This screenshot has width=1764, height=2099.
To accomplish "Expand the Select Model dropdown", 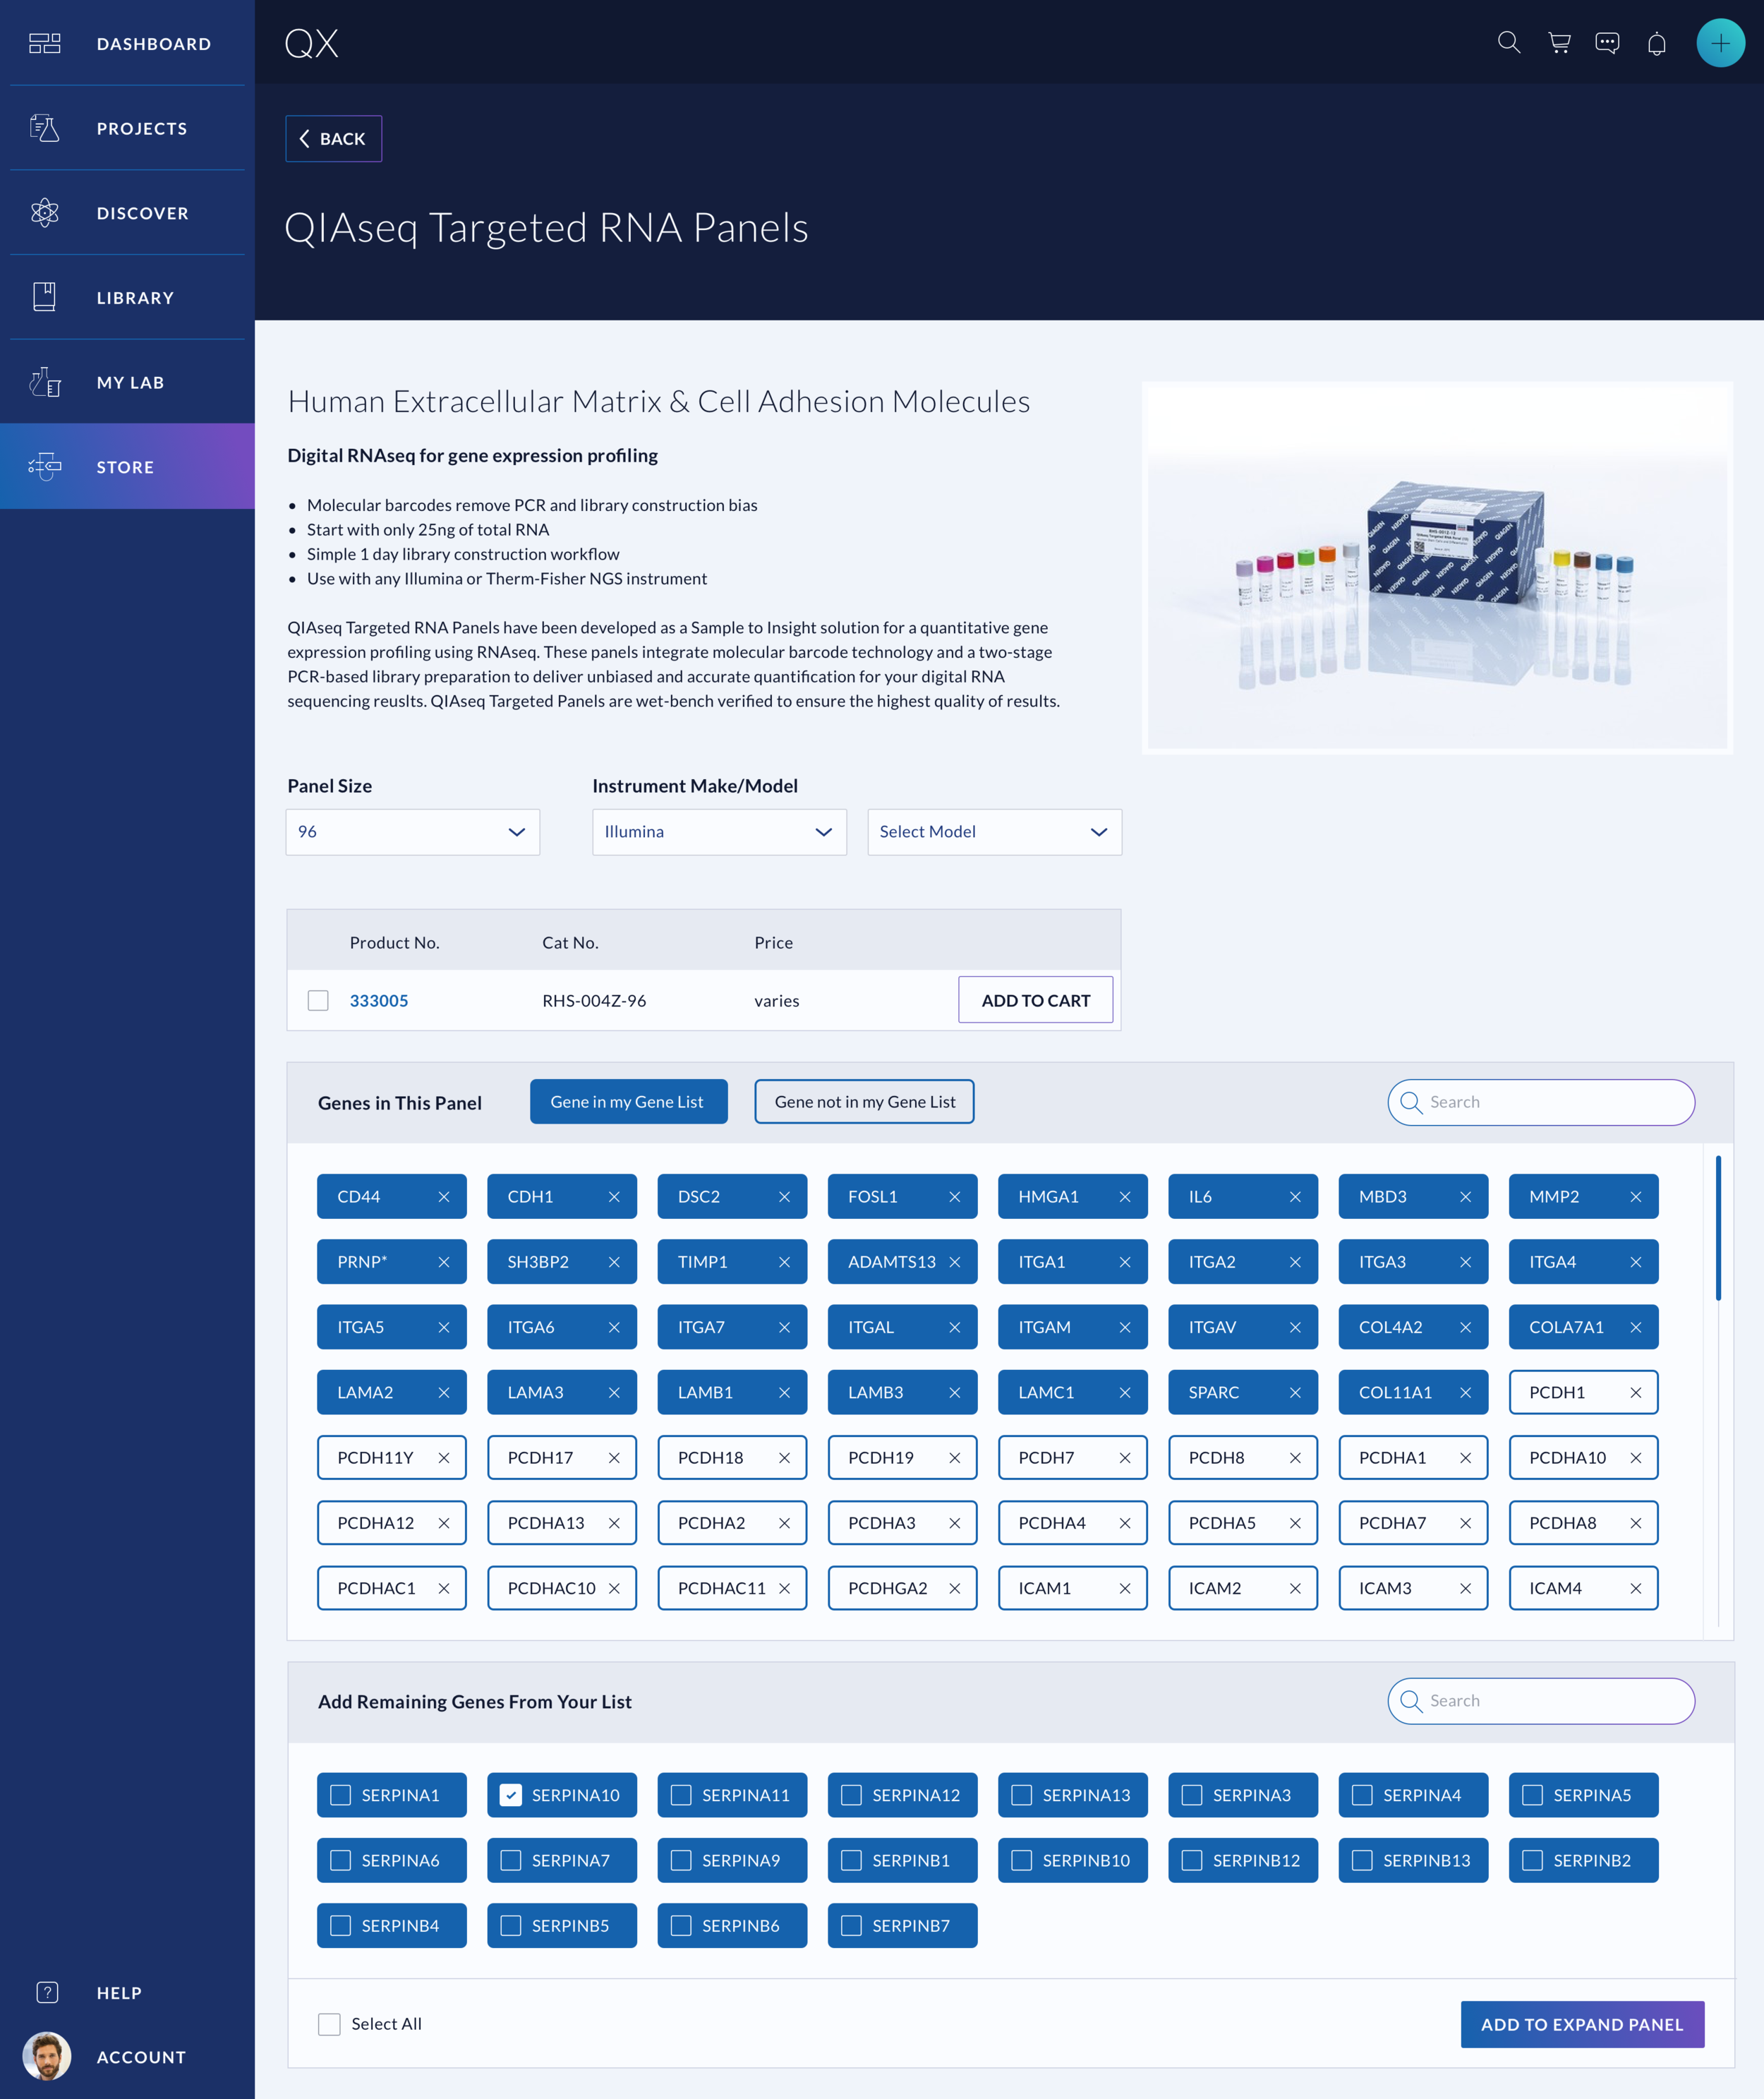I will pyautogui.click(x=994, y=831).
